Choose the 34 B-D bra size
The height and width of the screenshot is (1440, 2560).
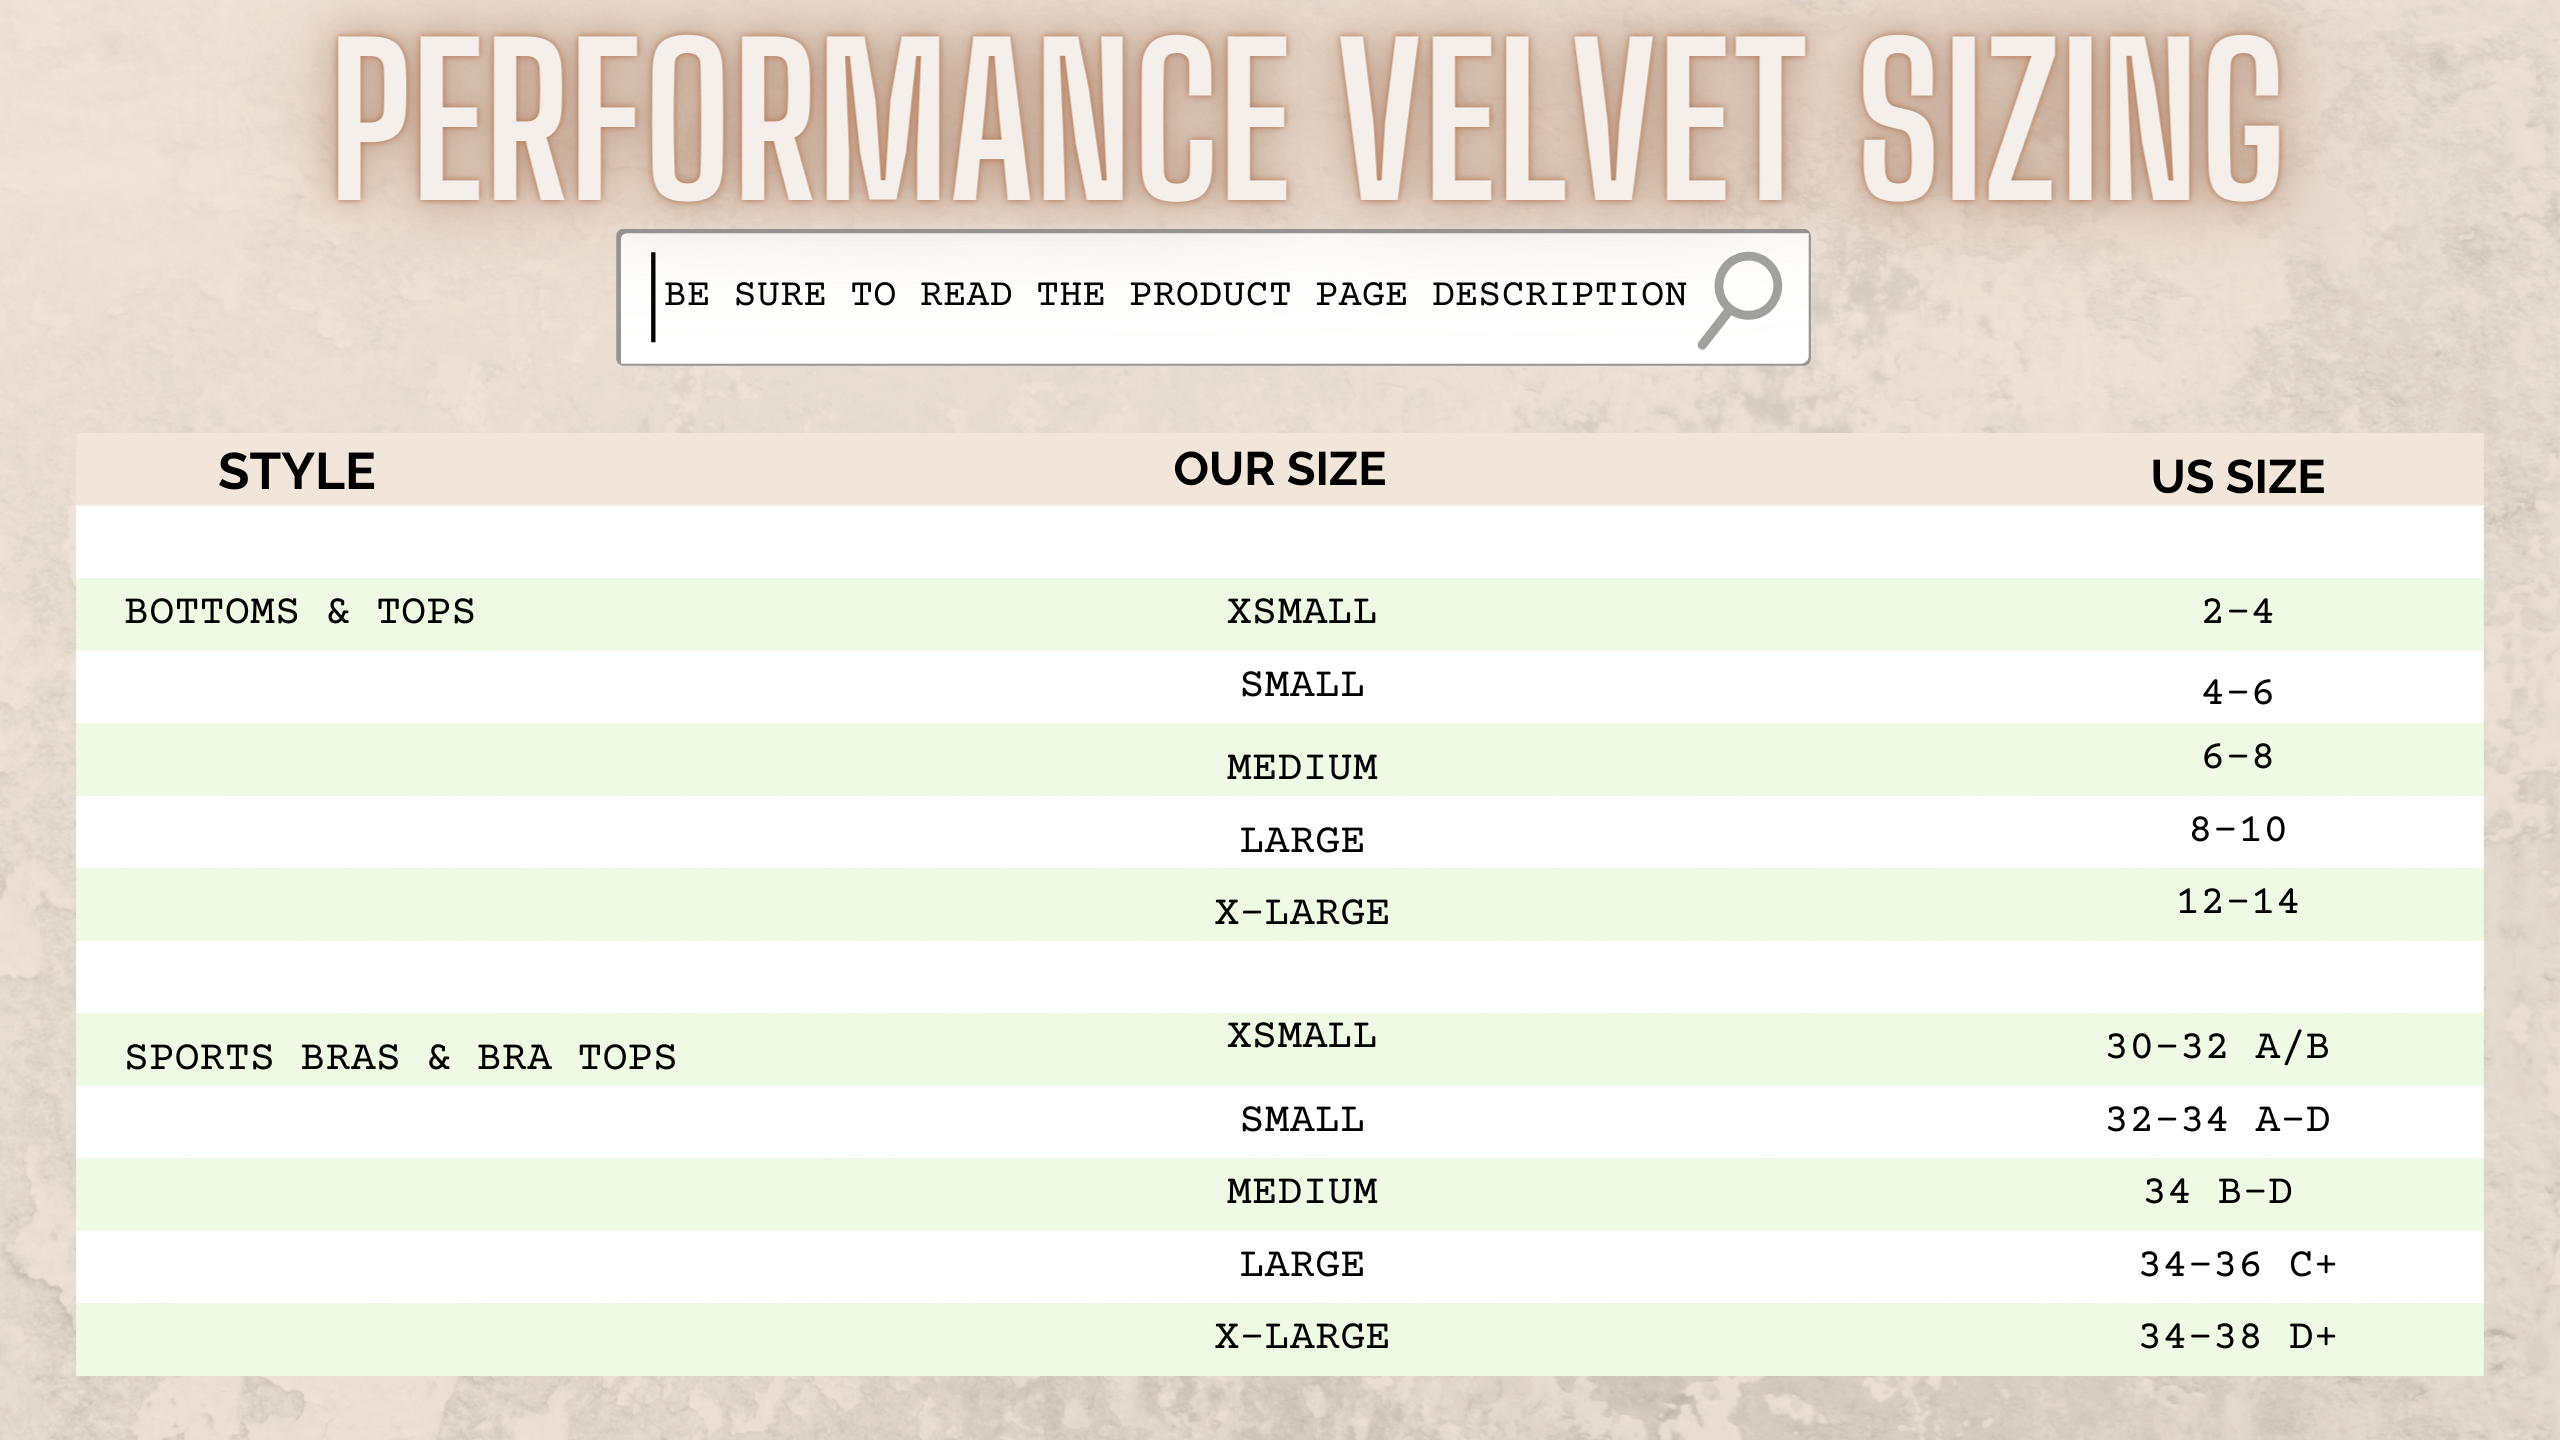coord(2217,1192)
